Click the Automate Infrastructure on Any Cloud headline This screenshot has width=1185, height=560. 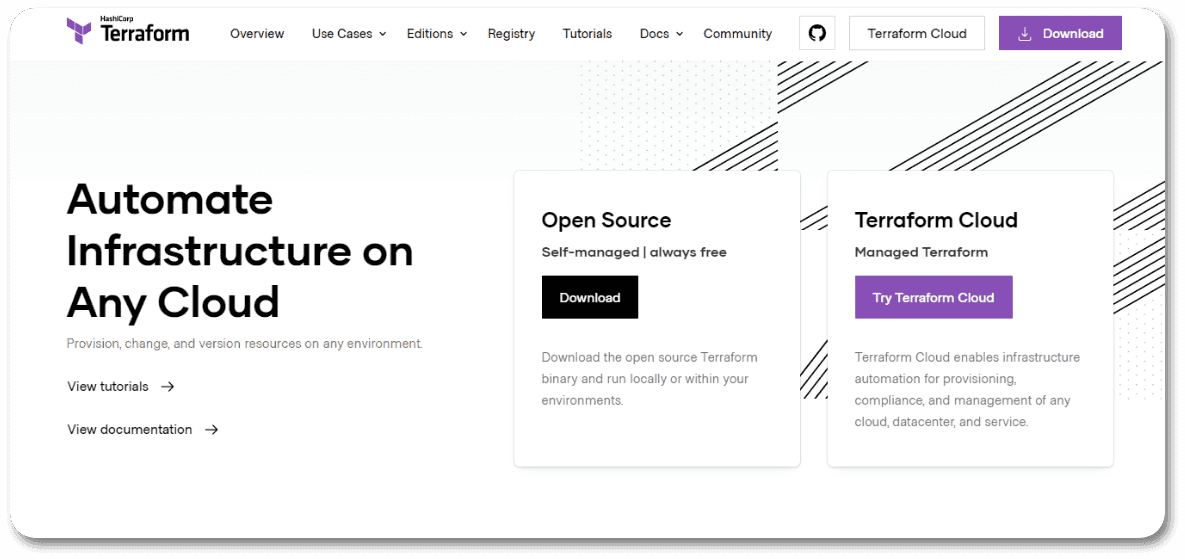click(x=240, y=252)
